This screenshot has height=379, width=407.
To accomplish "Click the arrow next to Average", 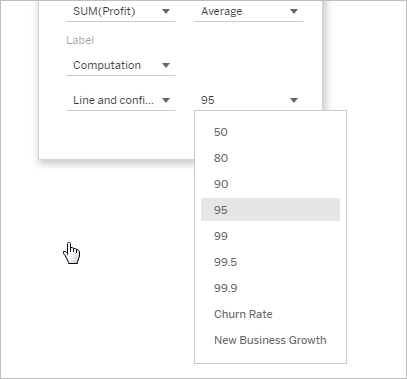I will click(x=294, y=12).
